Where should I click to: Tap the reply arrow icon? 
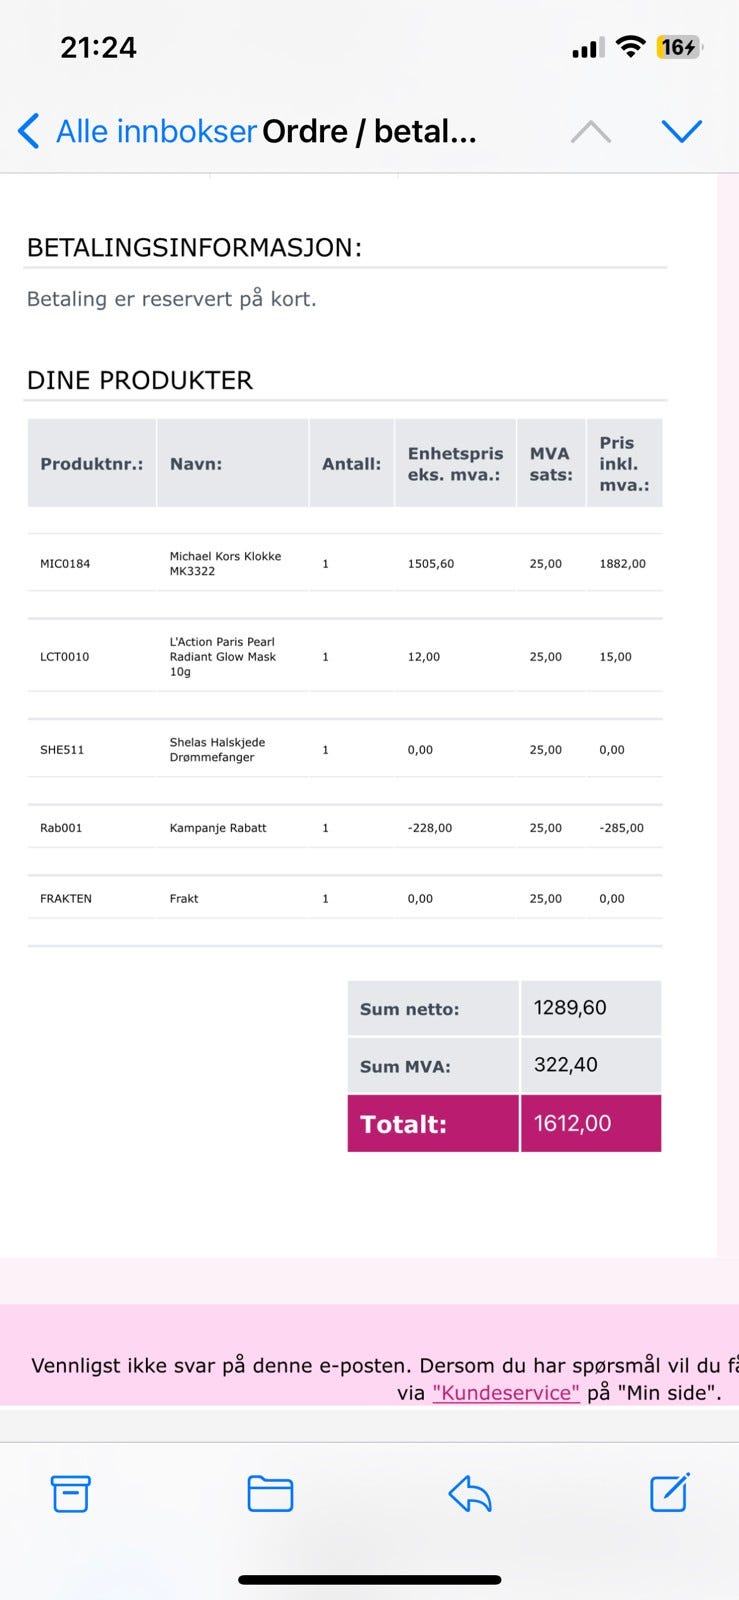click(x=470, y=1494)
